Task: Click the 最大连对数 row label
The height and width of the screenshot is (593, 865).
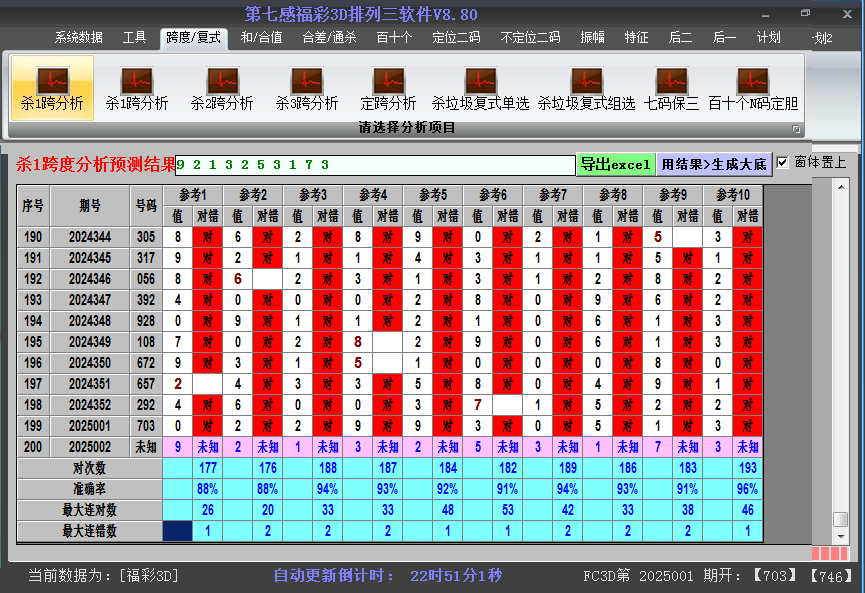Action: (89, 510)
